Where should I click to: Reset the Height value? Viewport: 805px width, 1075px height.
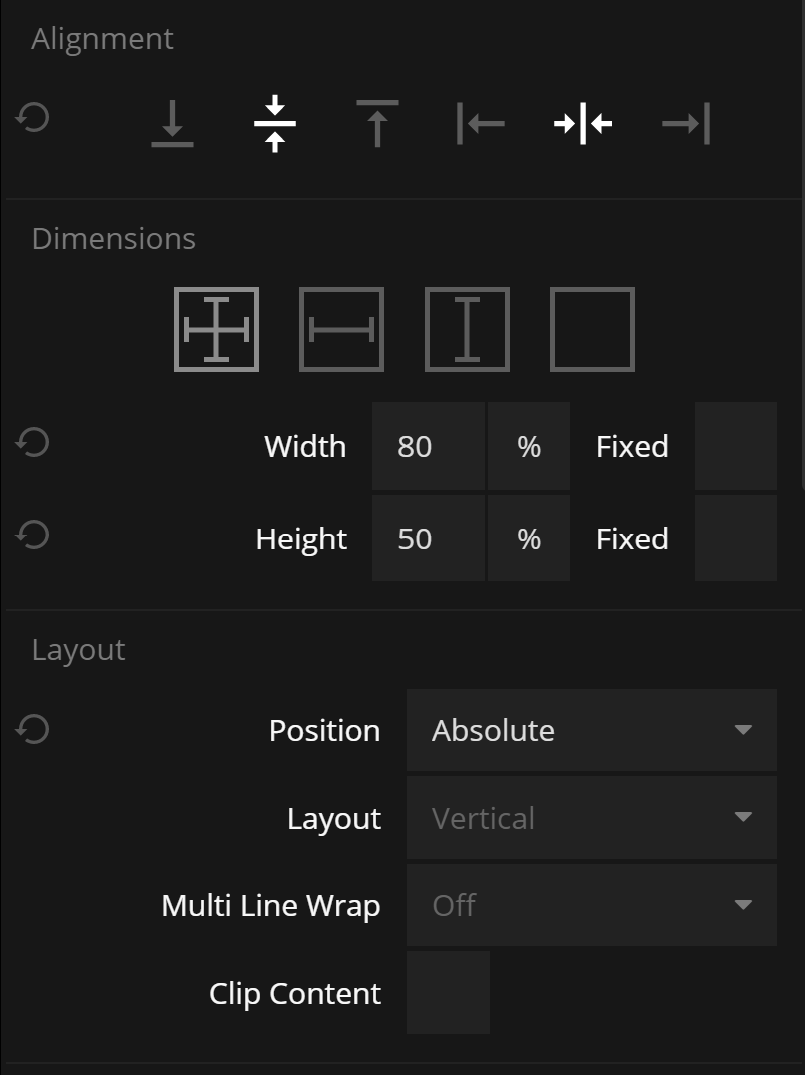coord(33,535)
